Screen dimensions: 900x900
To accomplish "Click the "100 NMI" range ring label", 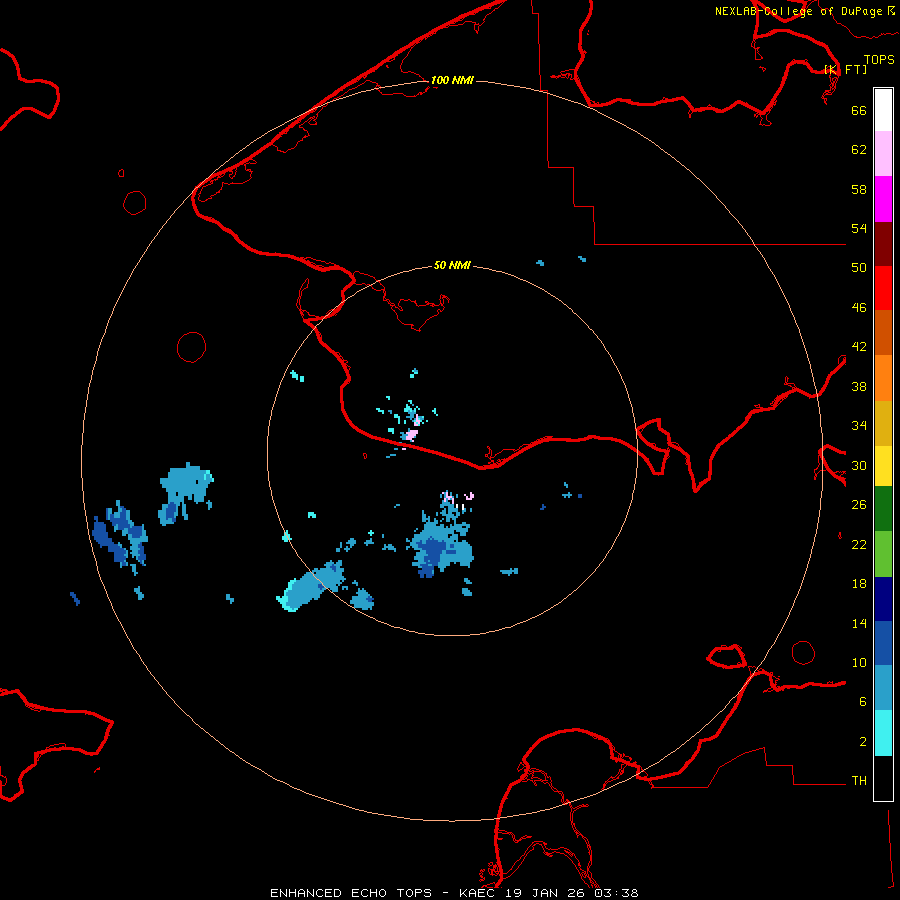I will tap(452, 80).
